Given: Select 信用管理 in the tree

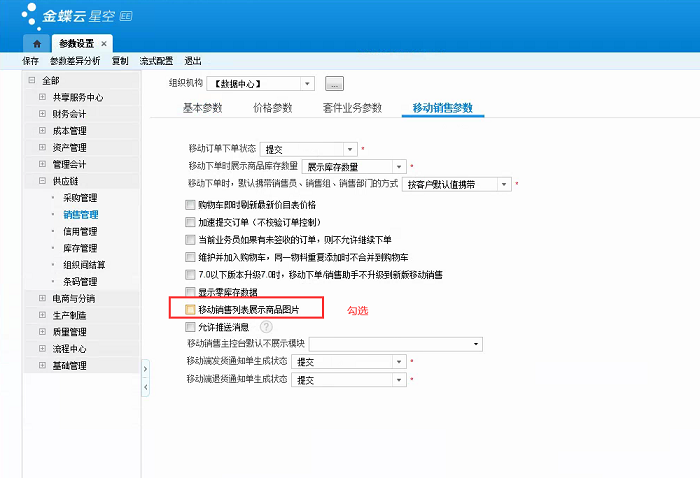Looking at the screenshot, I should pos(80,231).
